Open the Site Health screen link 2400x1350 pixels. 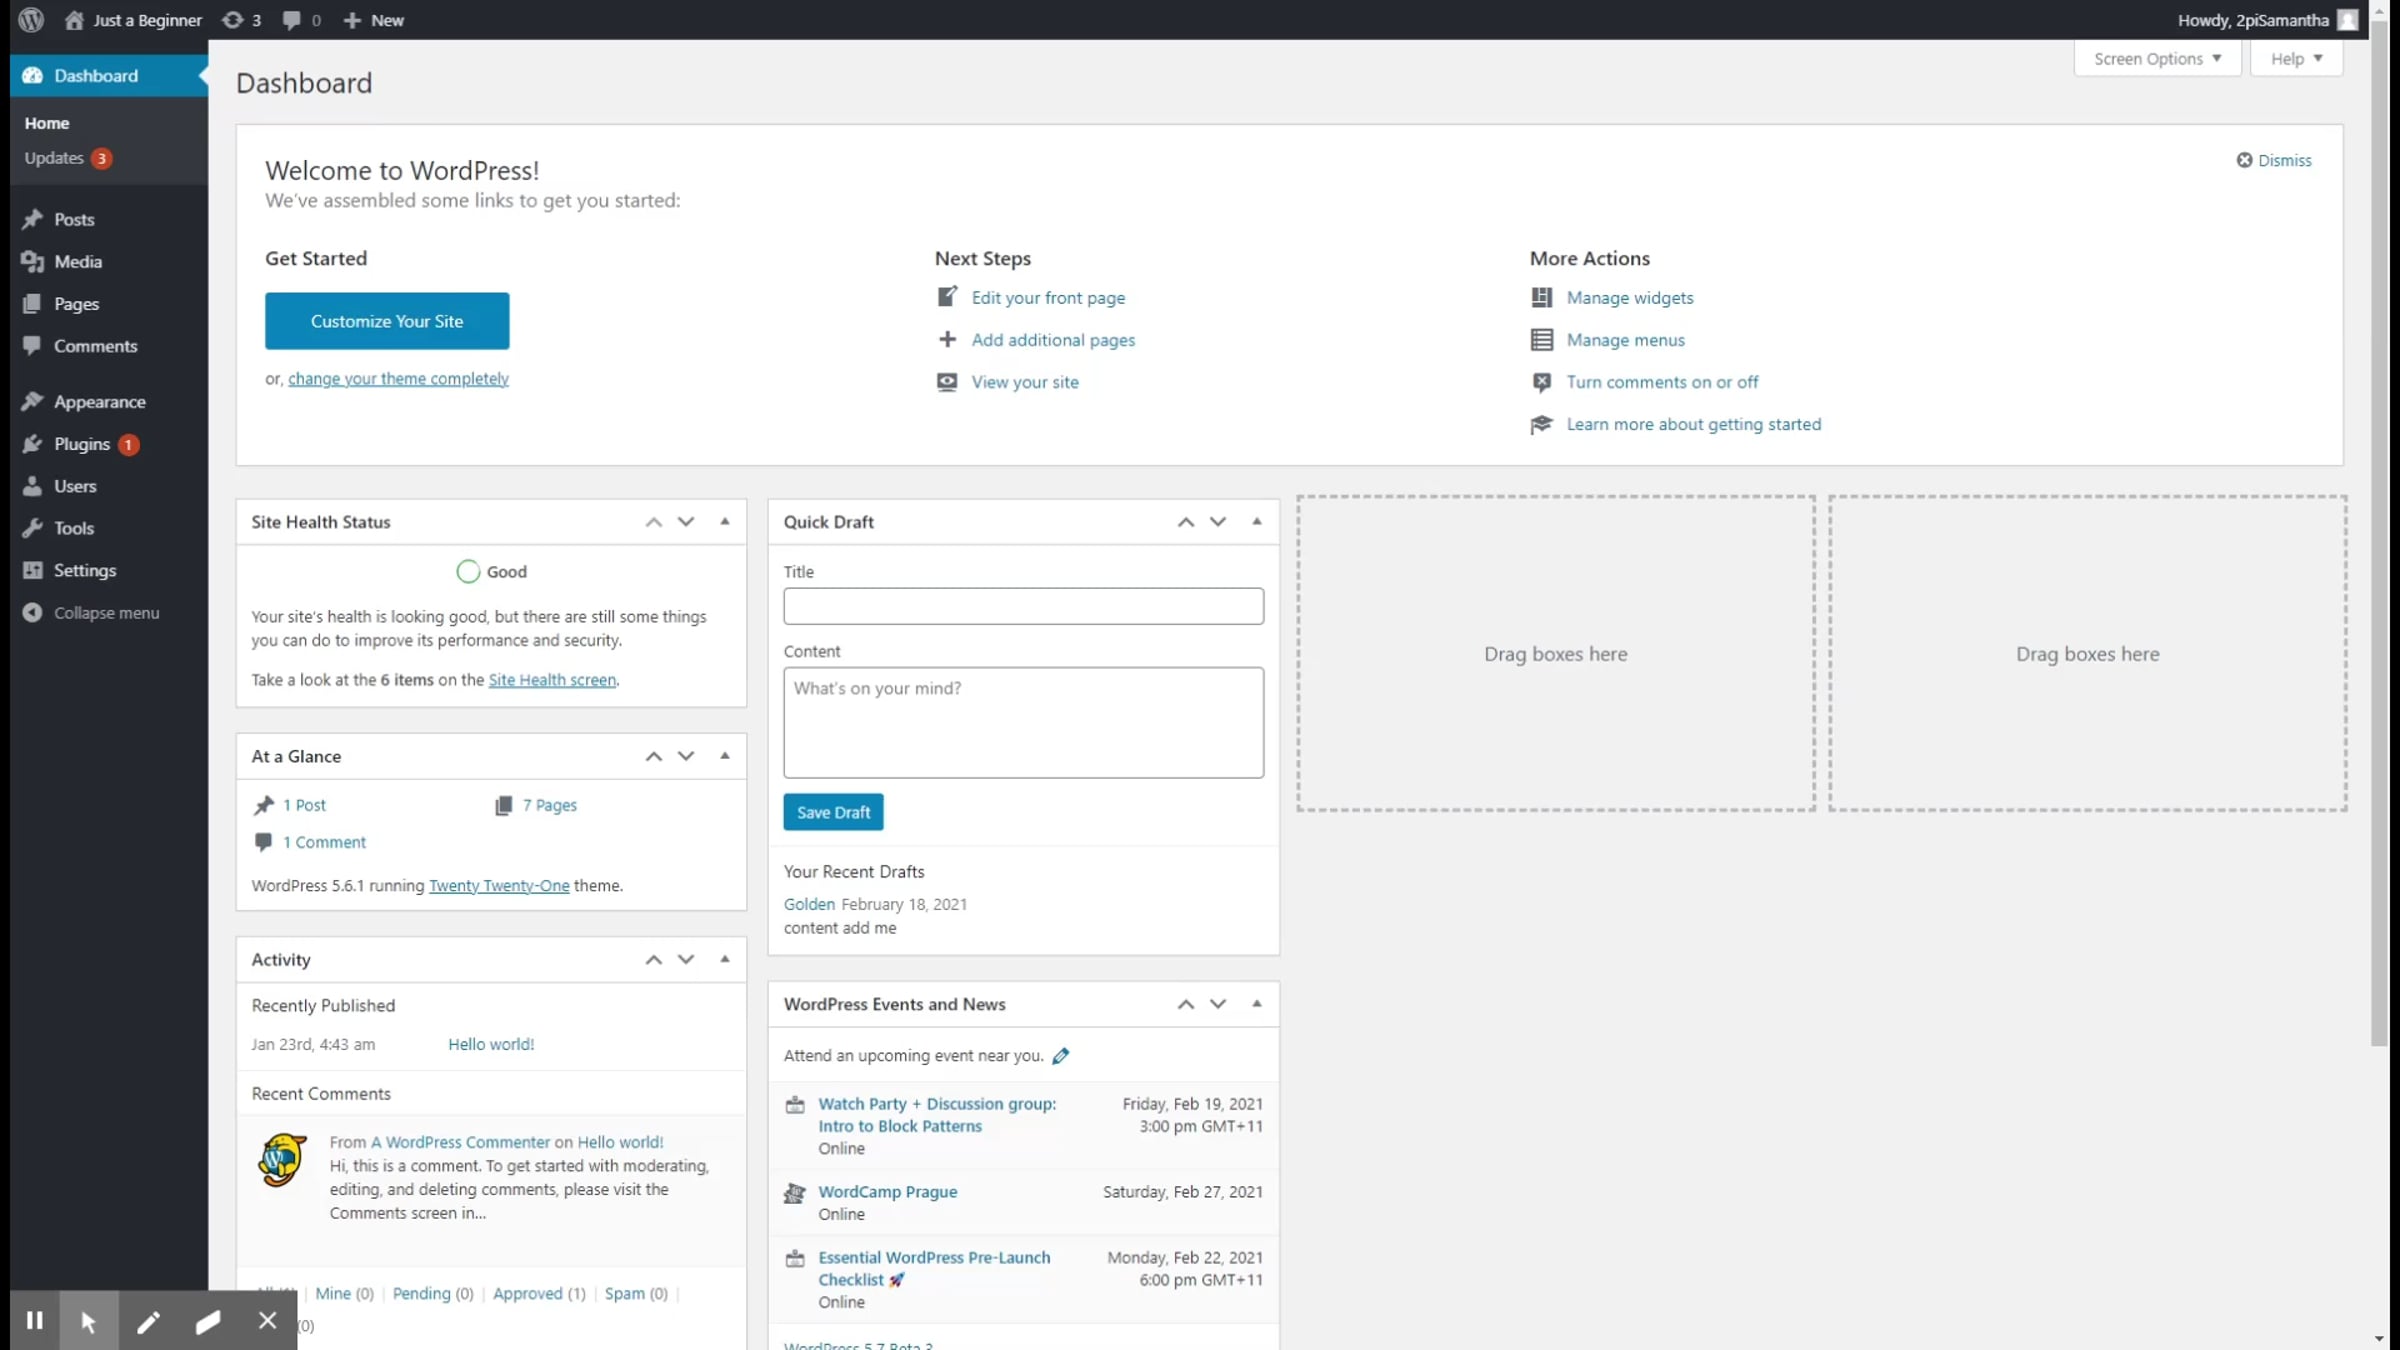click(x=552, y=680)
